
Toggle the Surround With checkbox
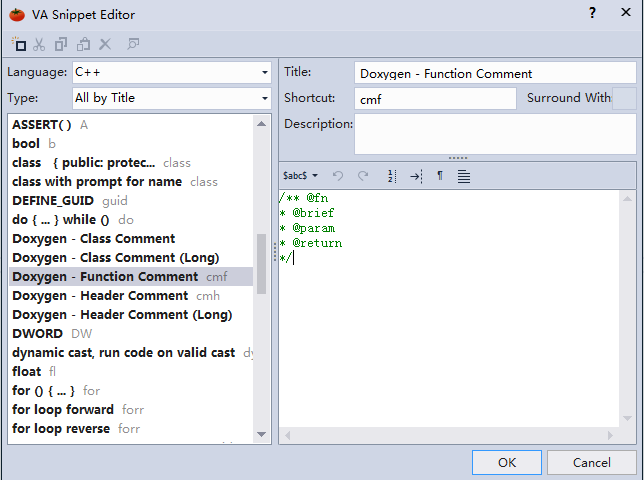pos(623,98)
